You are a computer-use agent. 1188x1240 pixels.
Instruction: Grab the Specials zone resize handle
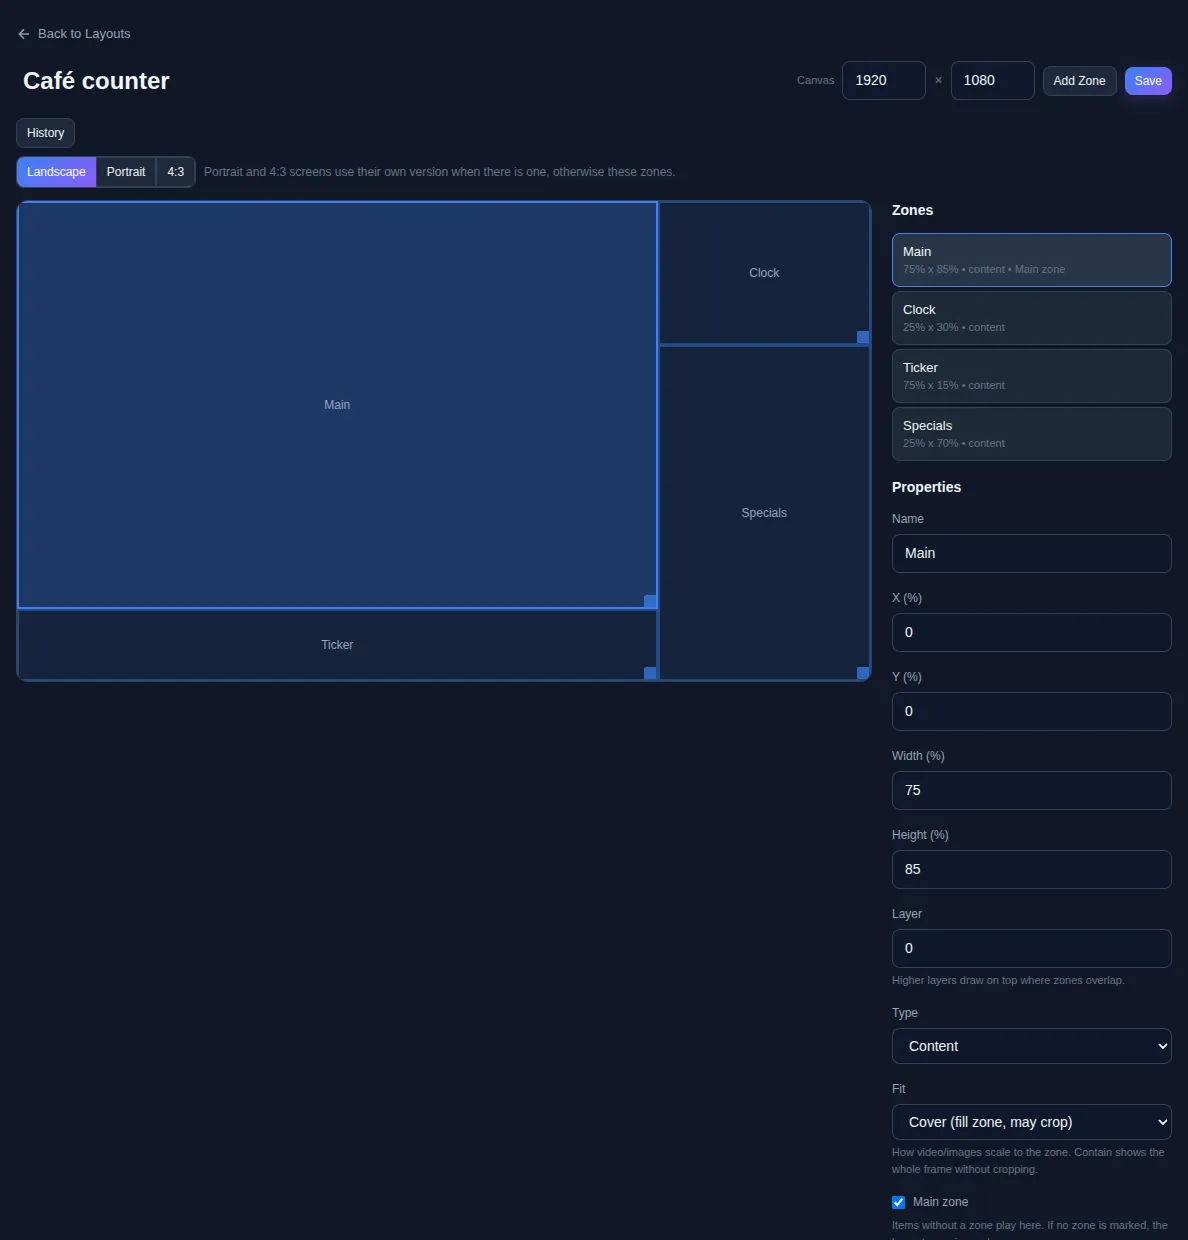point(863,673)
